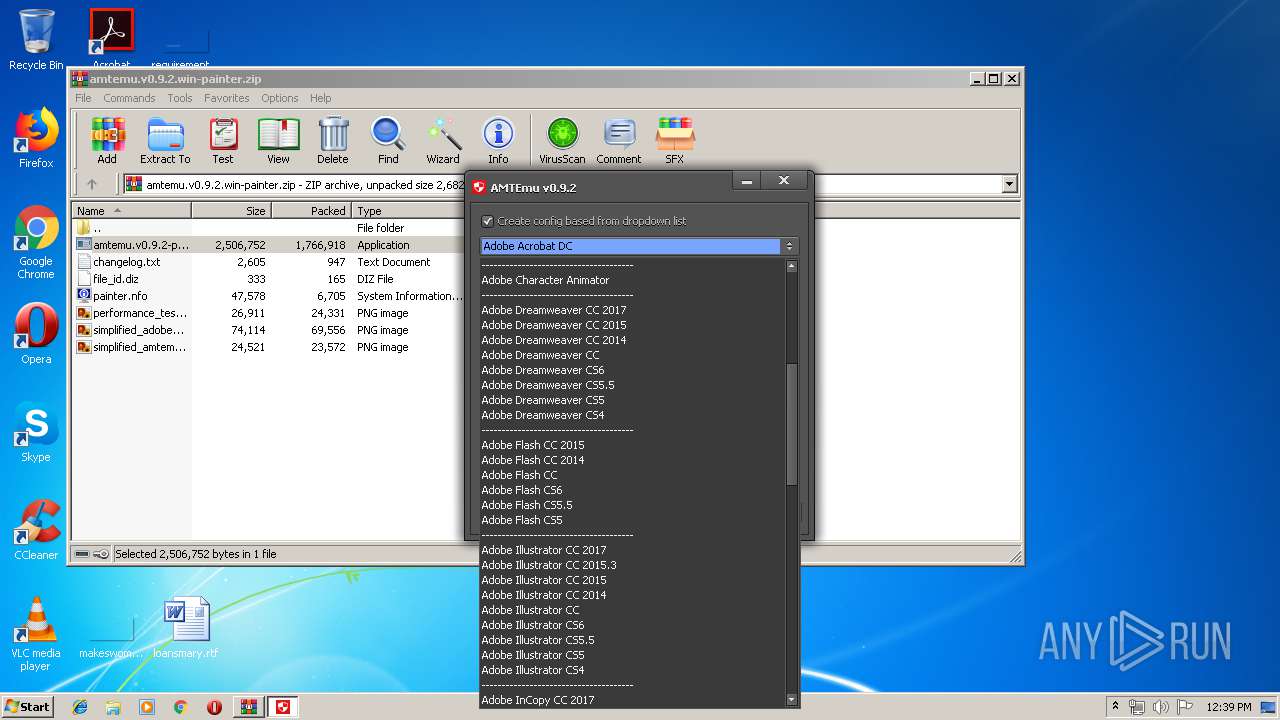The height and width of the screenshot is (720, 1280).
Task: Click the system tray clock
Action: 1228,707
